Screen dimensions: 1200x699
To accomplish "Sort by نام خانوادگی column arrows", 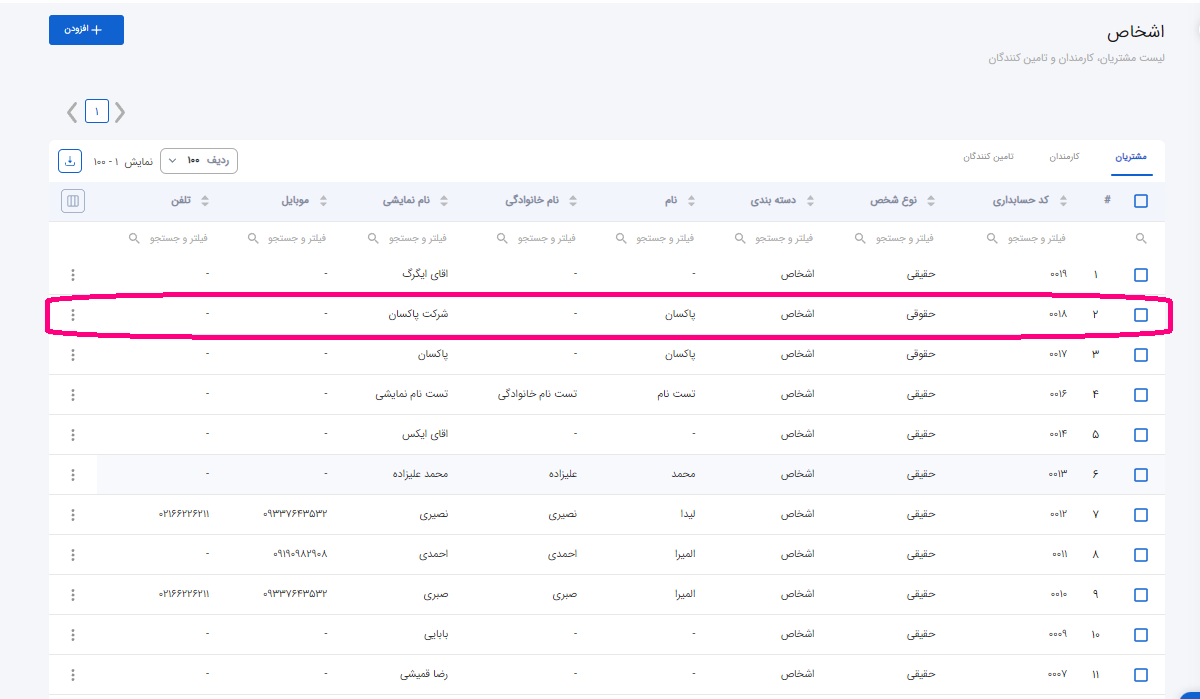I will tap(573, 201).
